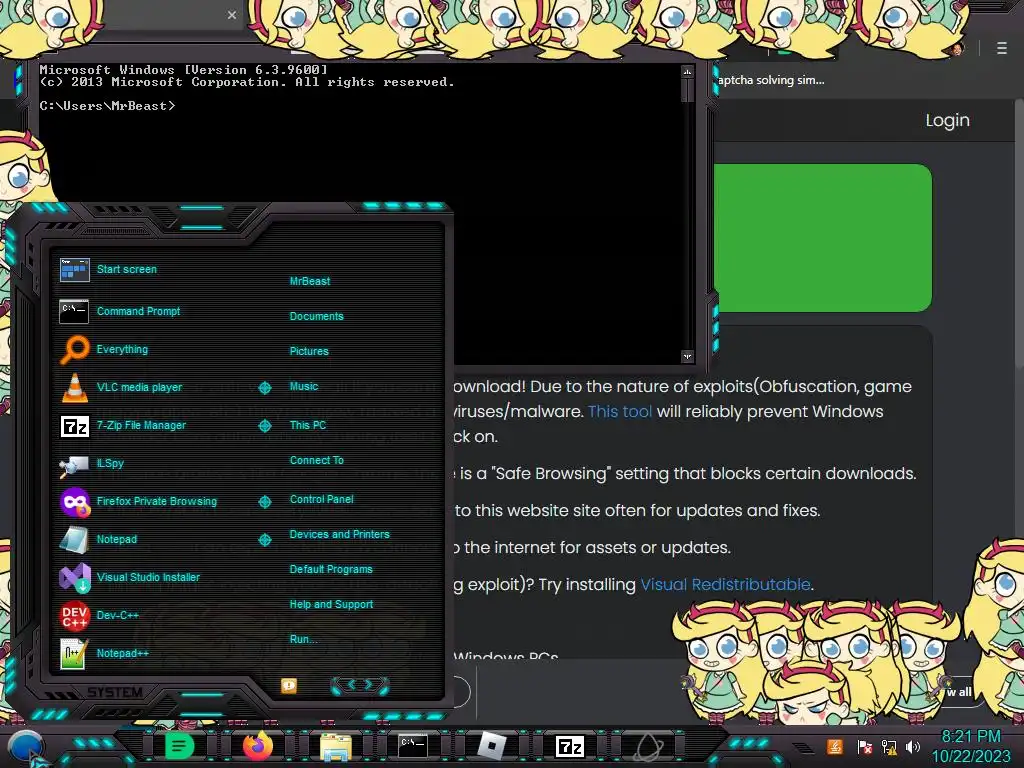Open Control Panel

[321, 499]
